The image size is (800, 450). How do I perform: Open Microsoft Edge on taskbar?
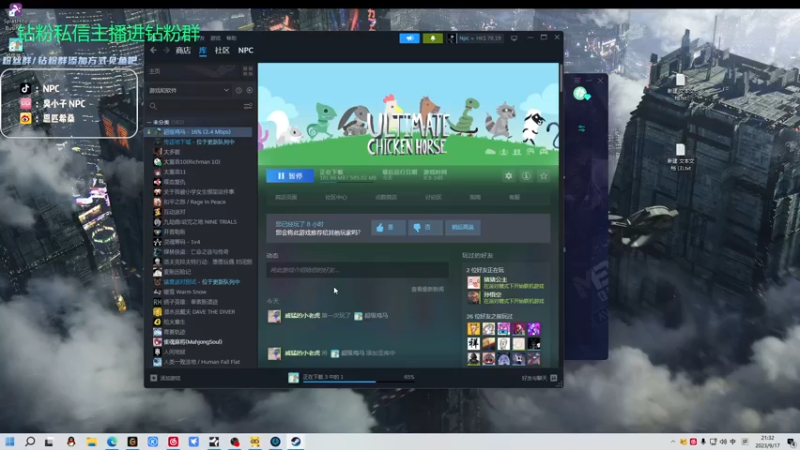coord(112,441)
